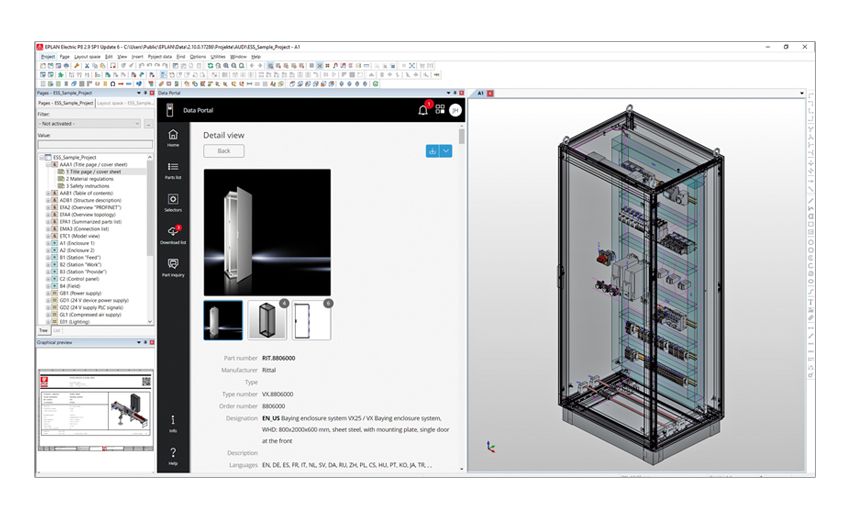Open Pages panel title dropdown arrow

139,93
